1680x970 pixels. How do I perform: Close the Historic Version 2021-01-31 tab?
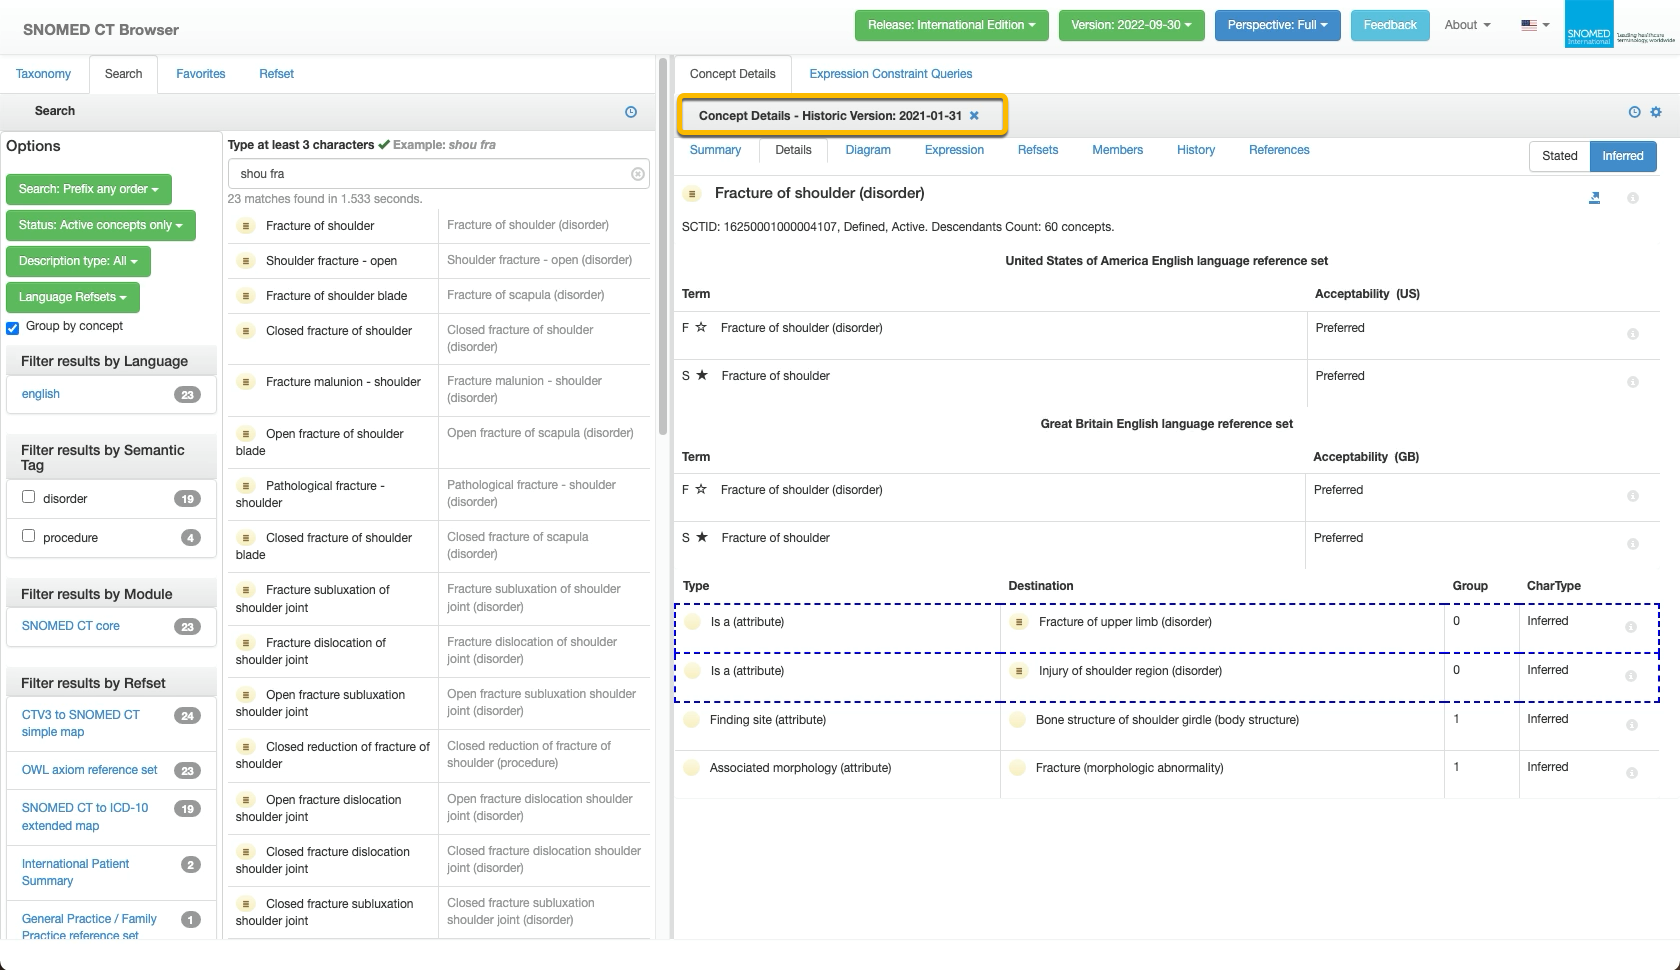(x=974, y=116)
